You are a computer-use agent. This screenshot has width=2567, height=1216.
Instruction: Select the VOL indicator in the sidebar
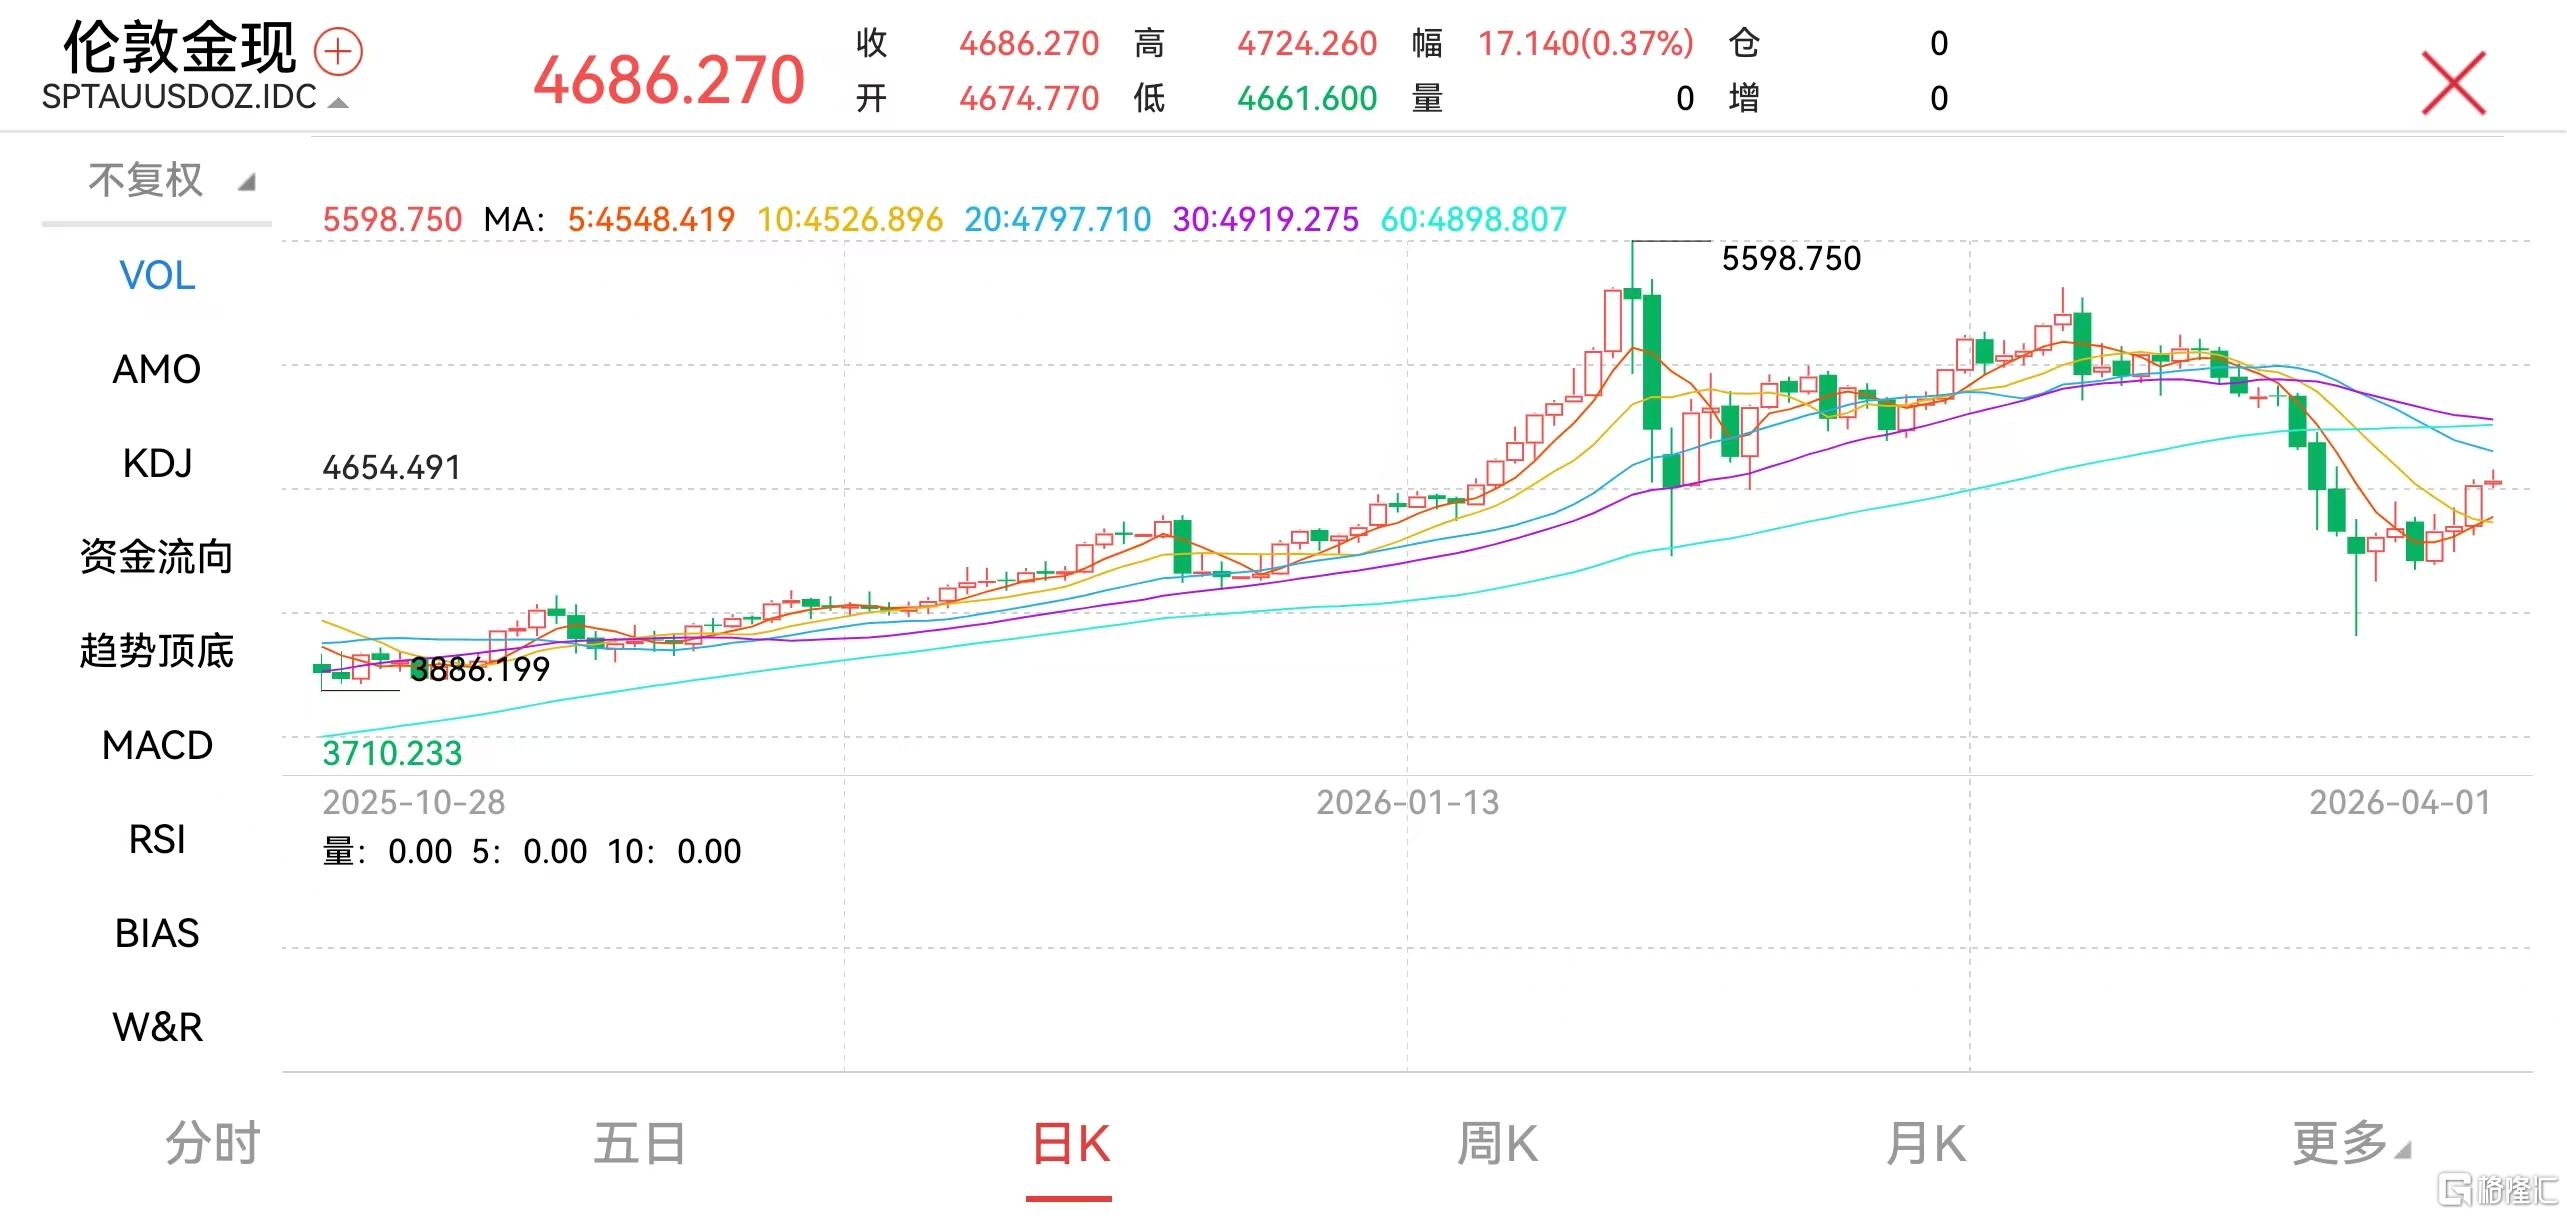[155, 277]
